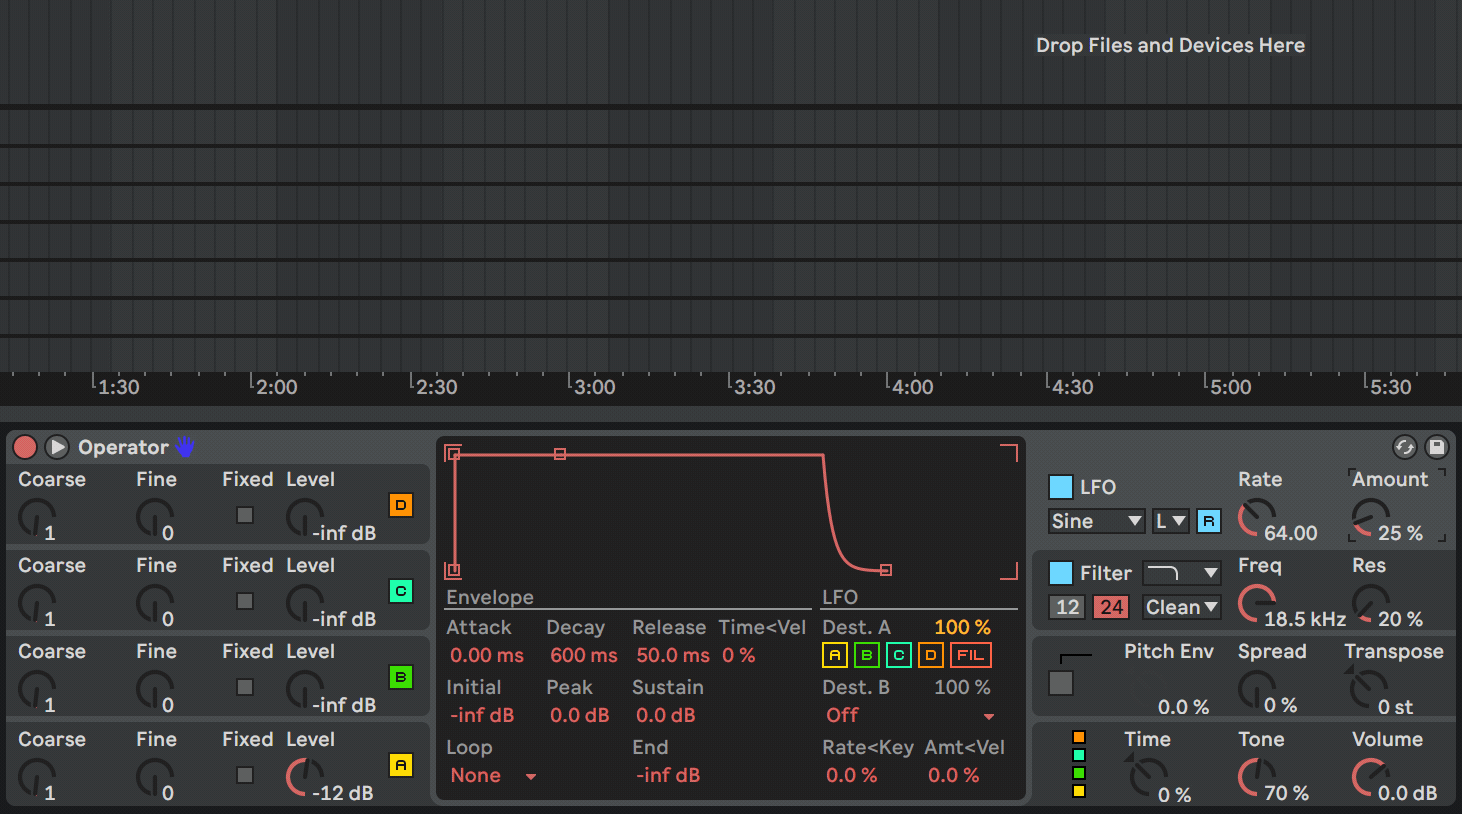Click the FIL LFO destination button
Viewport: 1462px width, 814px height.
tap(970, 655)
